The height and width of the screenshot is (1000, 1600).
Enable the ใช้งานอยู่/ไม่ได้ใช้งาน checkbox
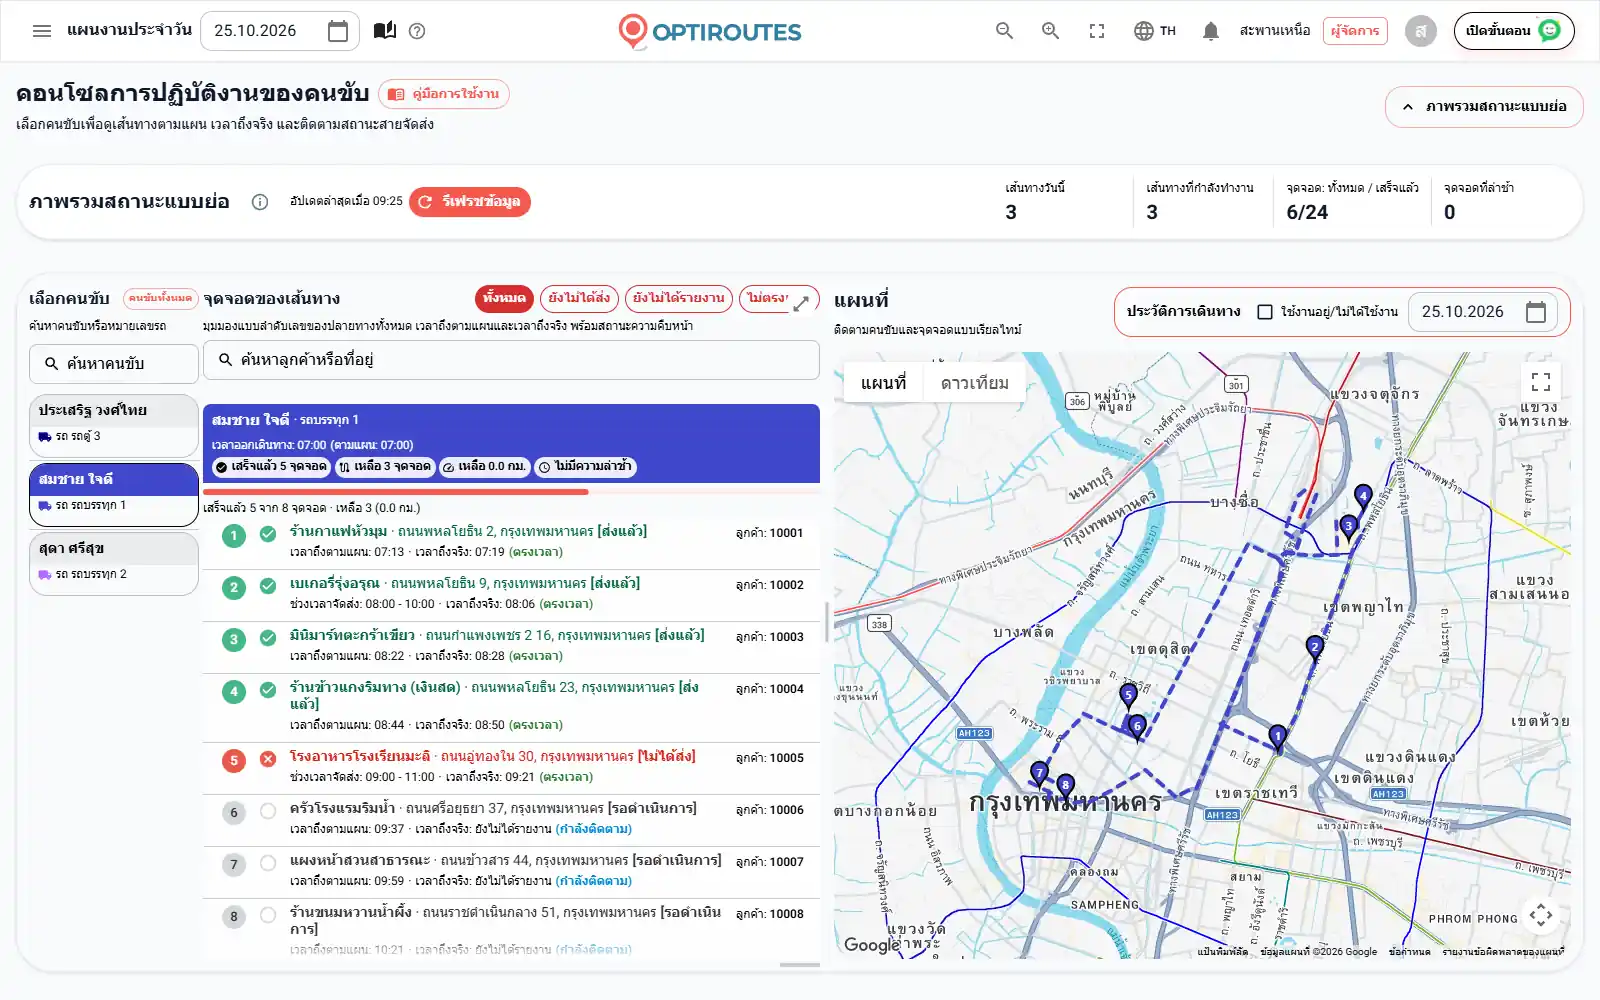pos(1265,312)
